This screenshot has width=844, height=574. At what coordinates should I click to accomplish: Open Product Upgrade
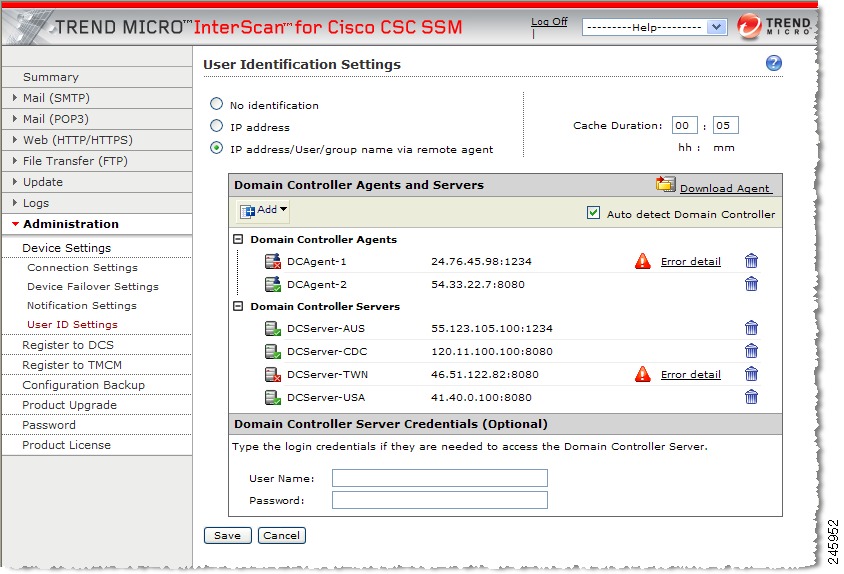pyautogui.click(x=69, y=405)
